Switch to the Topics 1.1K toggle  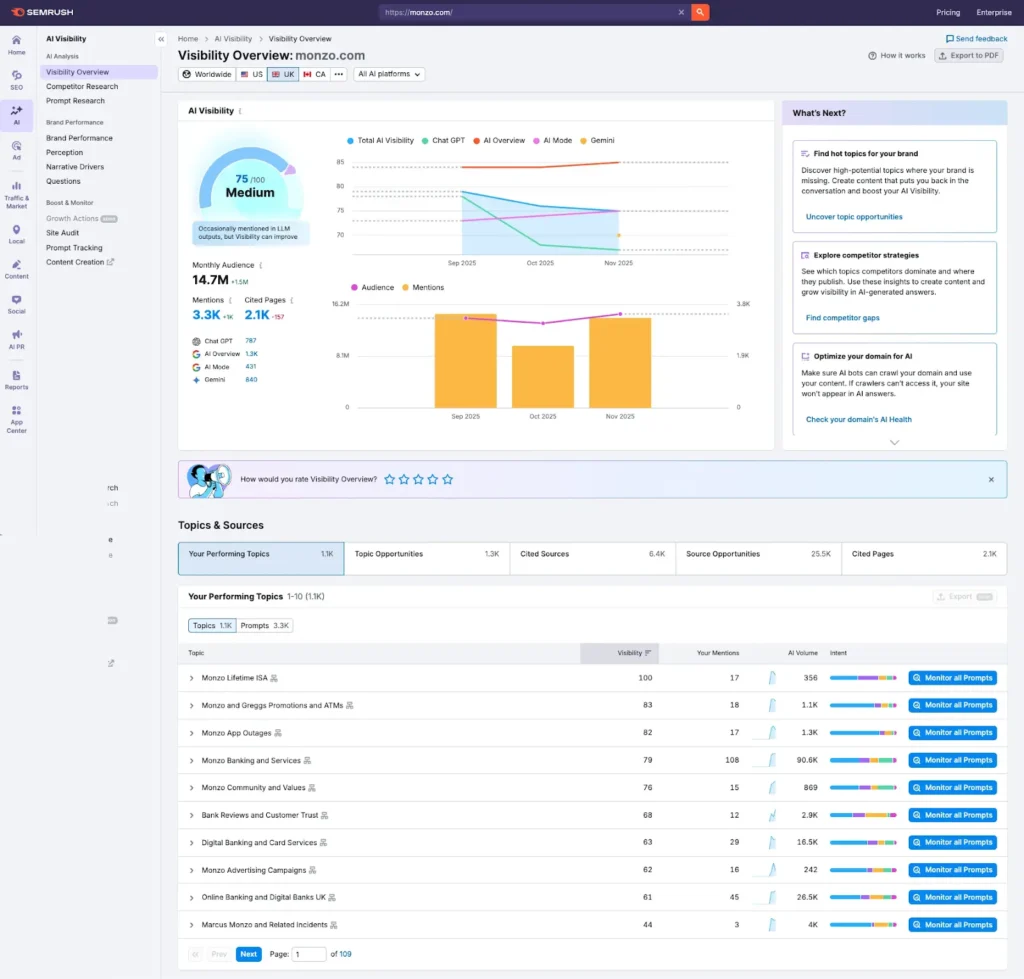click(x=212, y=626)
